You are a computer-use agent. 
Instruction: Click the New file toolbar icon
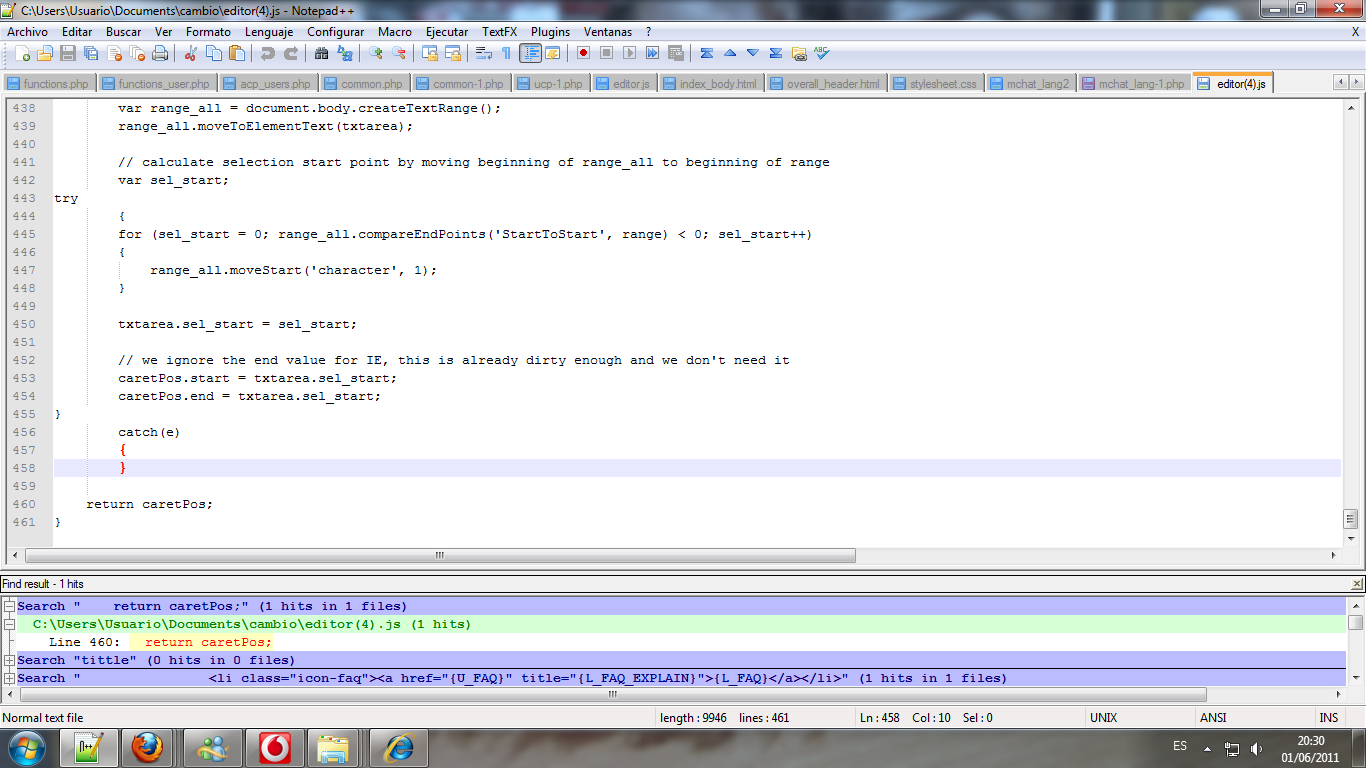tap(21, 53)
